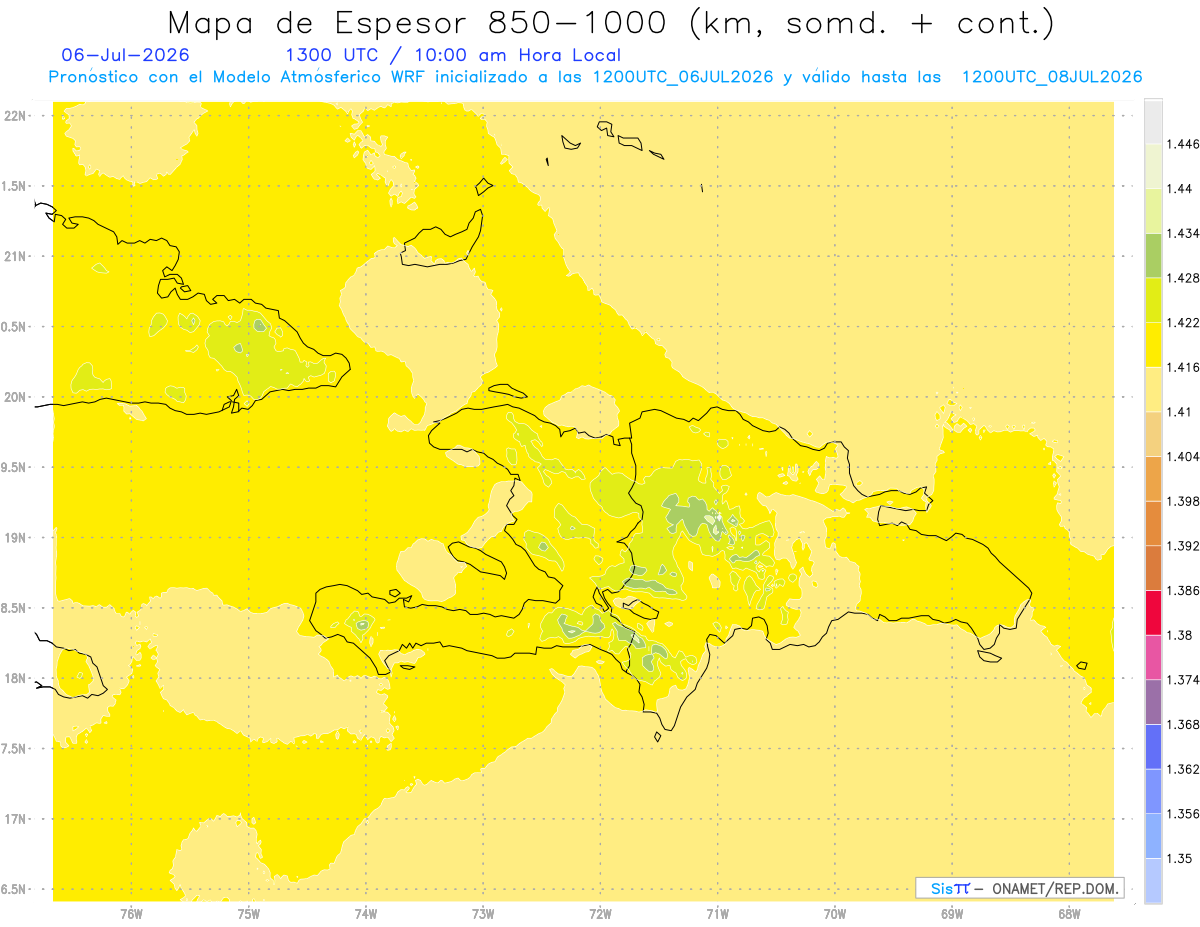The image size is (1200, 927).
Task: Select the legend value '1.362'
Action: click(x=1184, y=769)
